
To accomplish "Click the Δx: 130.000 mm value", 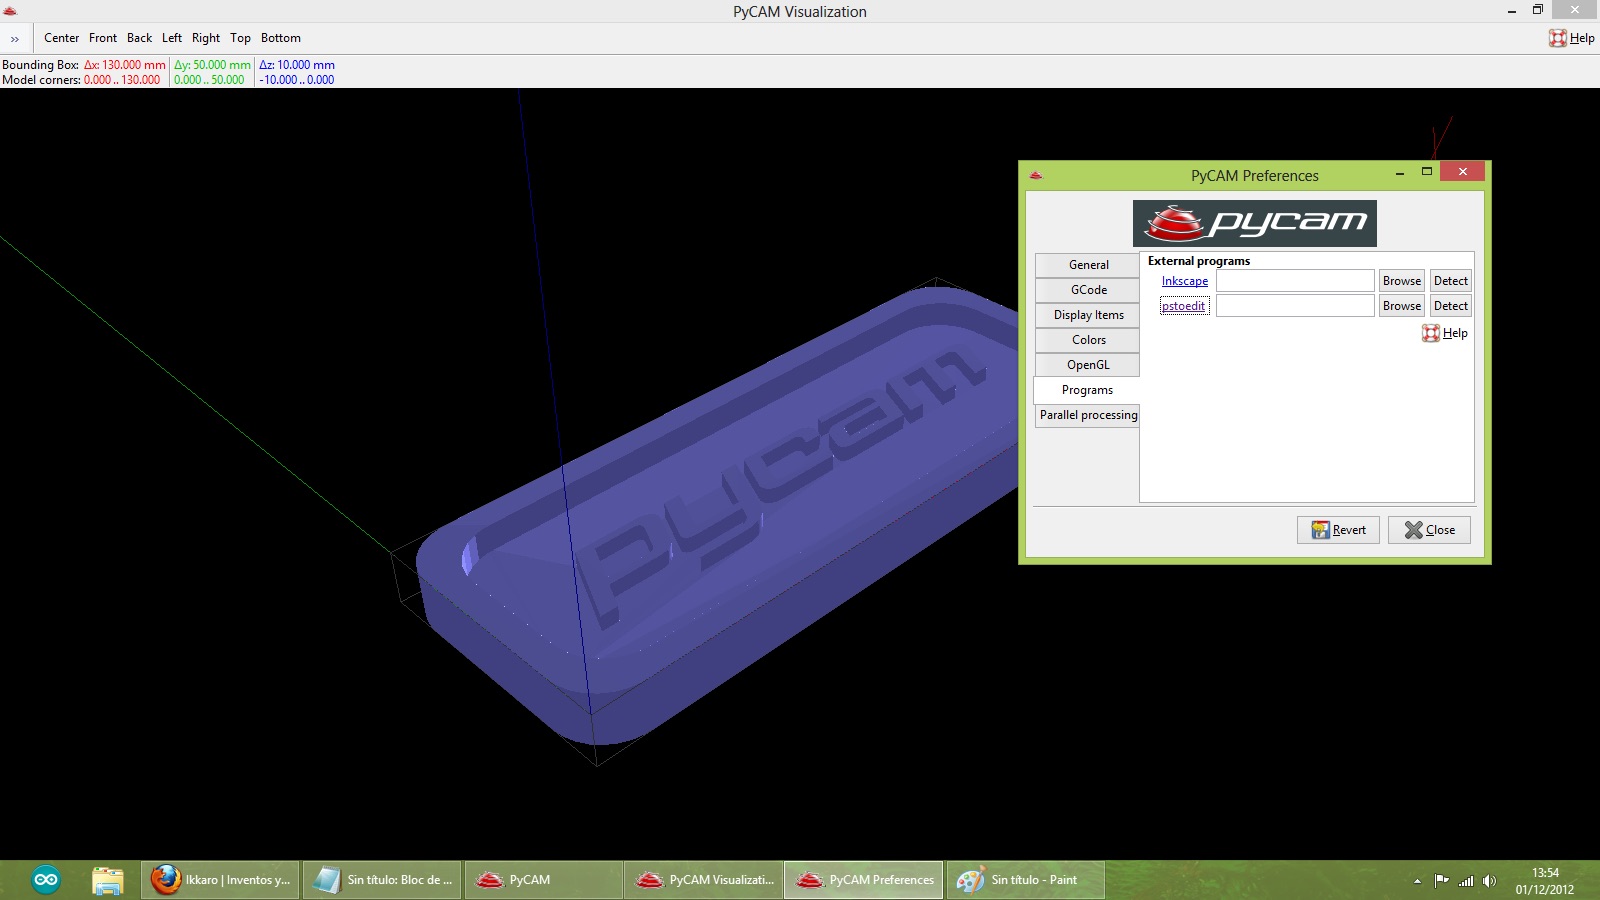I will [x=125, y=65].
